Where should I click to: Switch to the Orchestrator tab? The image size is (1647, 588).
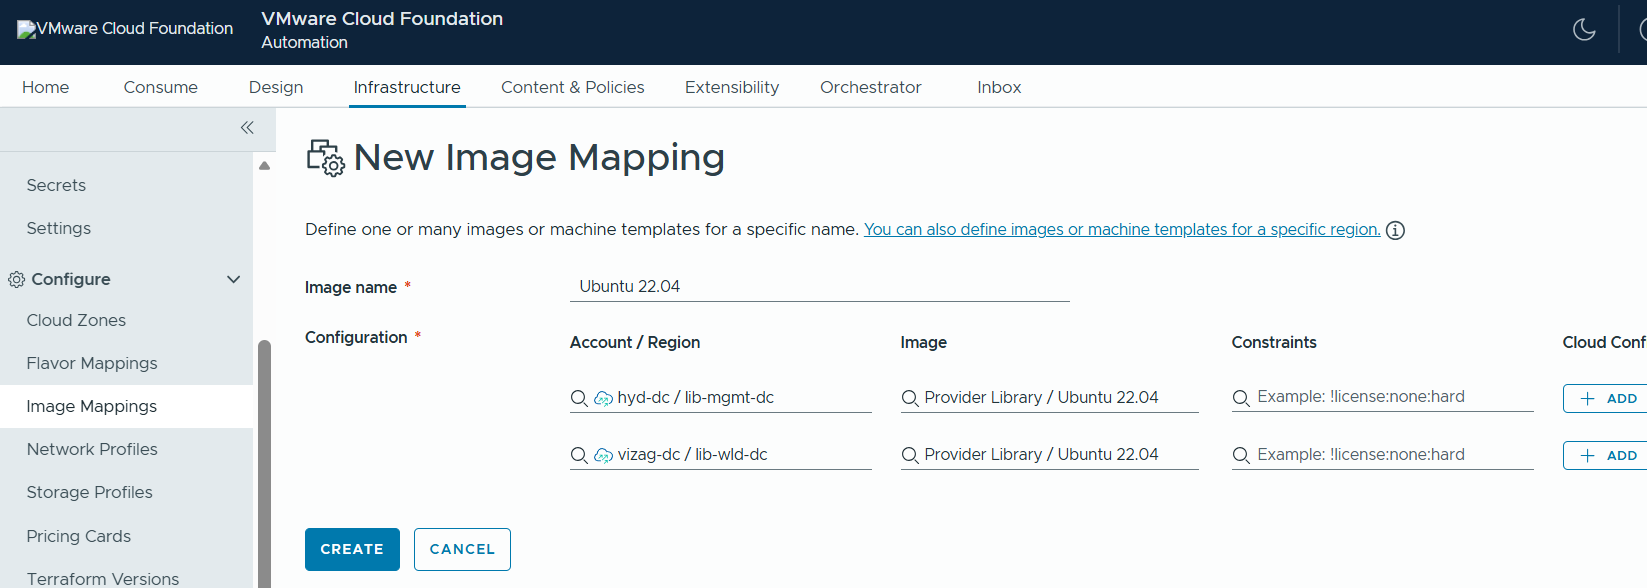(x=870, y=87)
